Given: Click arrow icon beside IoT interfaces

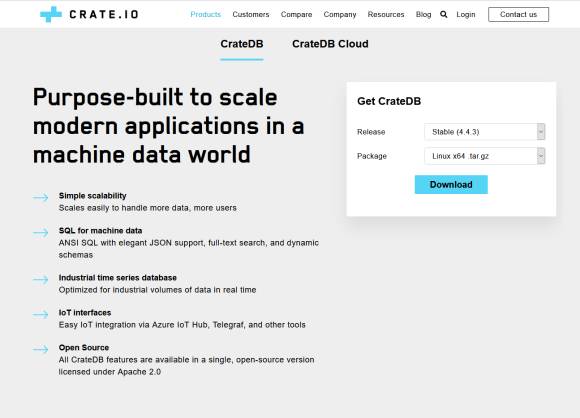Looking at the screenshot, I should pyautogui.click(x=41, y=314).
